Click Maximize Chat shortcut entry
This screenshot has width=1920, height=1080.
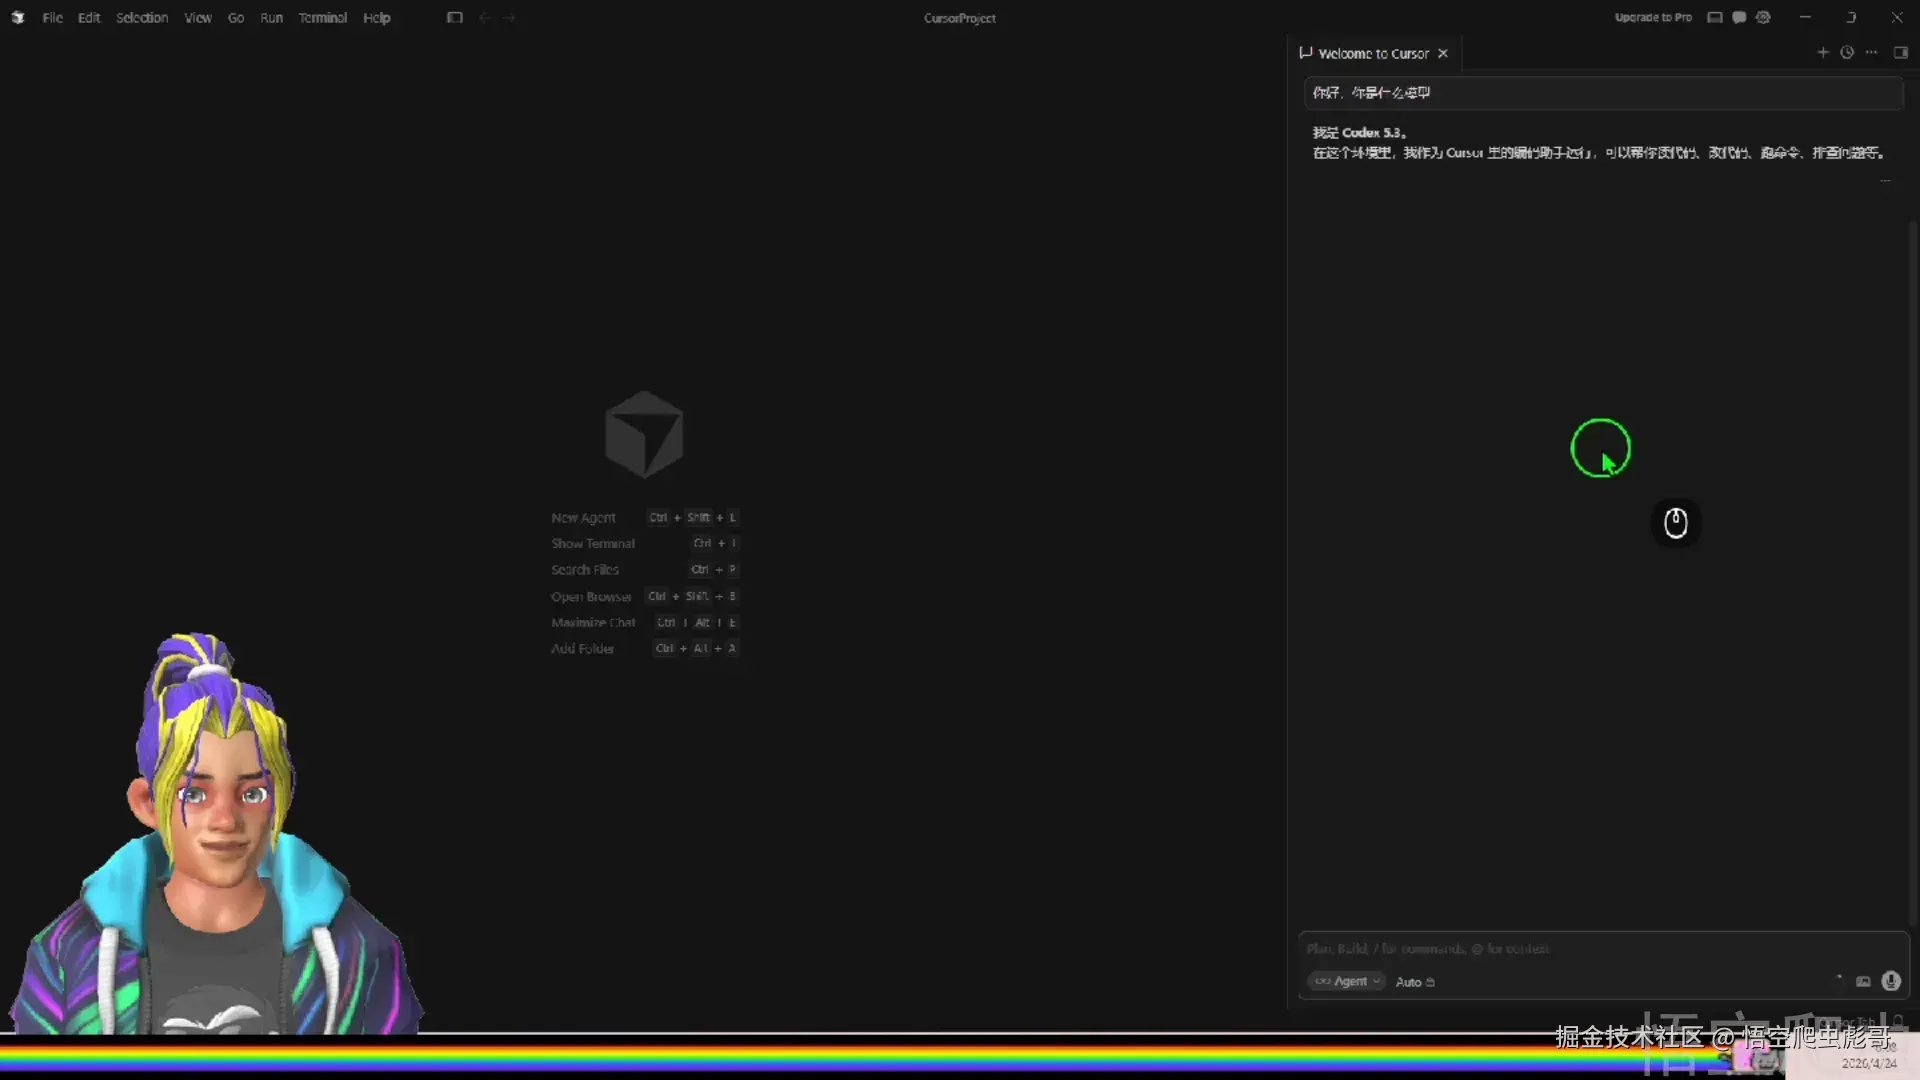[644, 622]
